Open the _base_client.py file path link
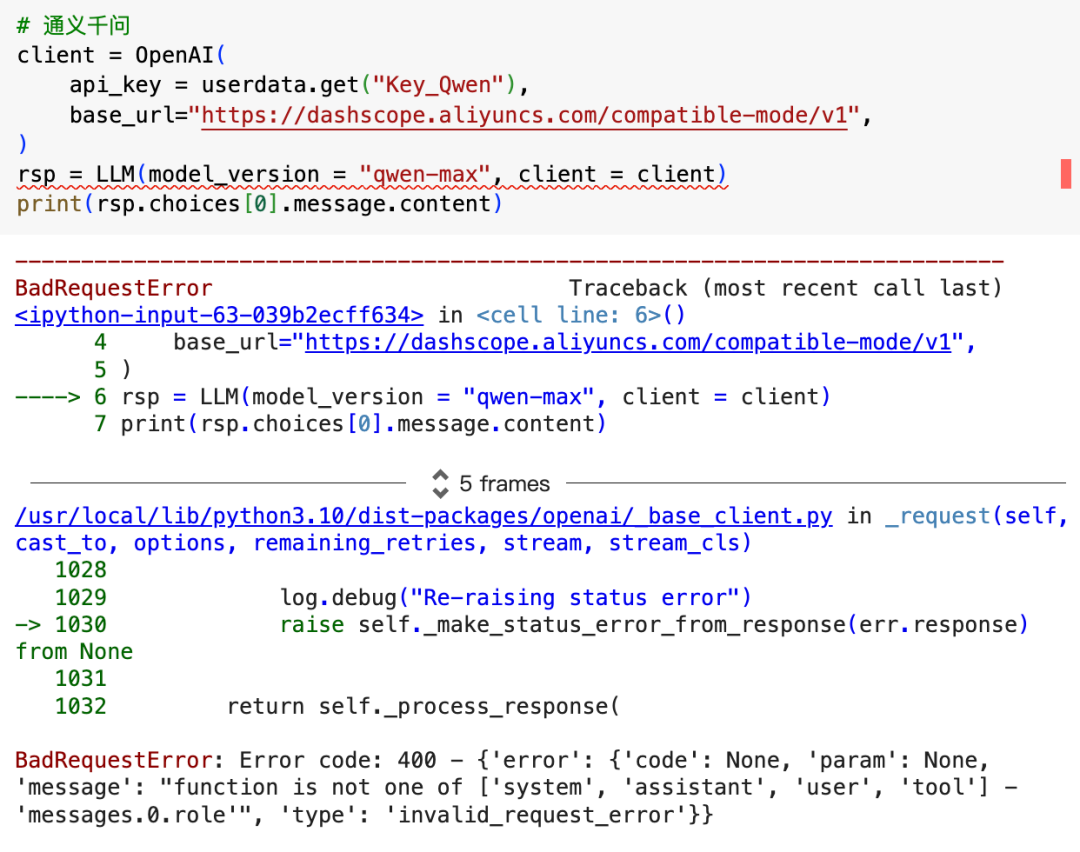The width and height of the screenshot is (1080, 852). coord(423,516)
